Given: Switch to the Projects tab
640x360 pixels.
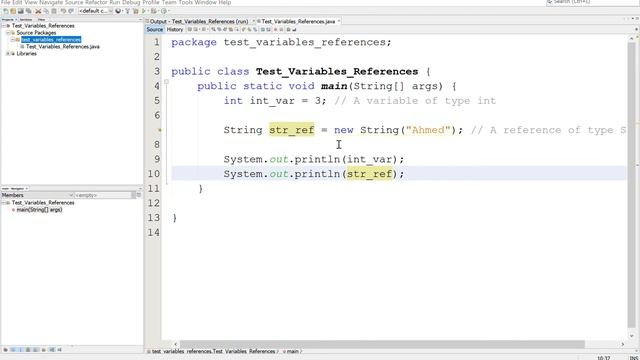Looking at the screenshot, I should (8, 19).
